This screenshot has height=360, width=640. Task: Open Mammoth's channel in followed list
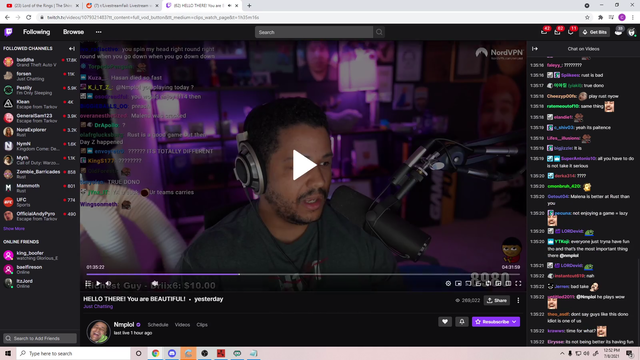pos(40,188)
